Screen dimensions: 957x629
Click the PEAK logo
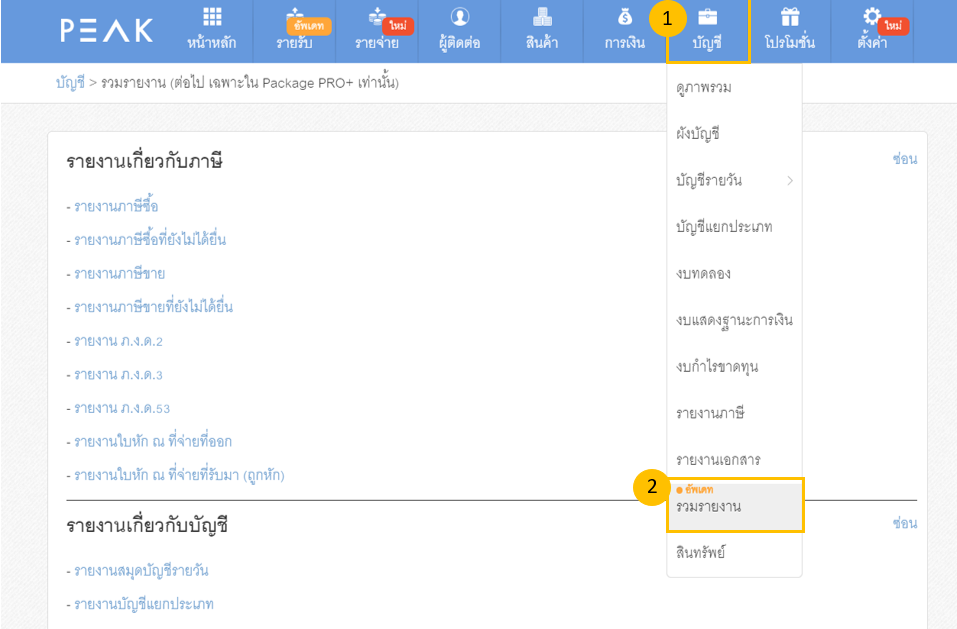tap(106, 31)
